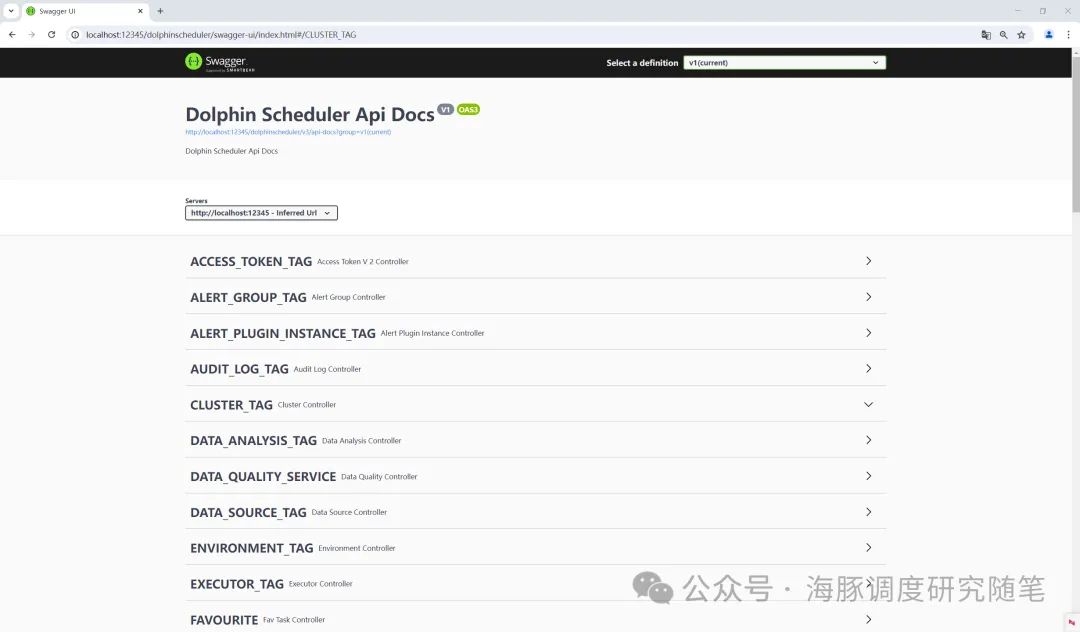Click the browser forward arrow
This screenshot has height=632, width=1080.
pyautogui.click(x=32, y=34)
